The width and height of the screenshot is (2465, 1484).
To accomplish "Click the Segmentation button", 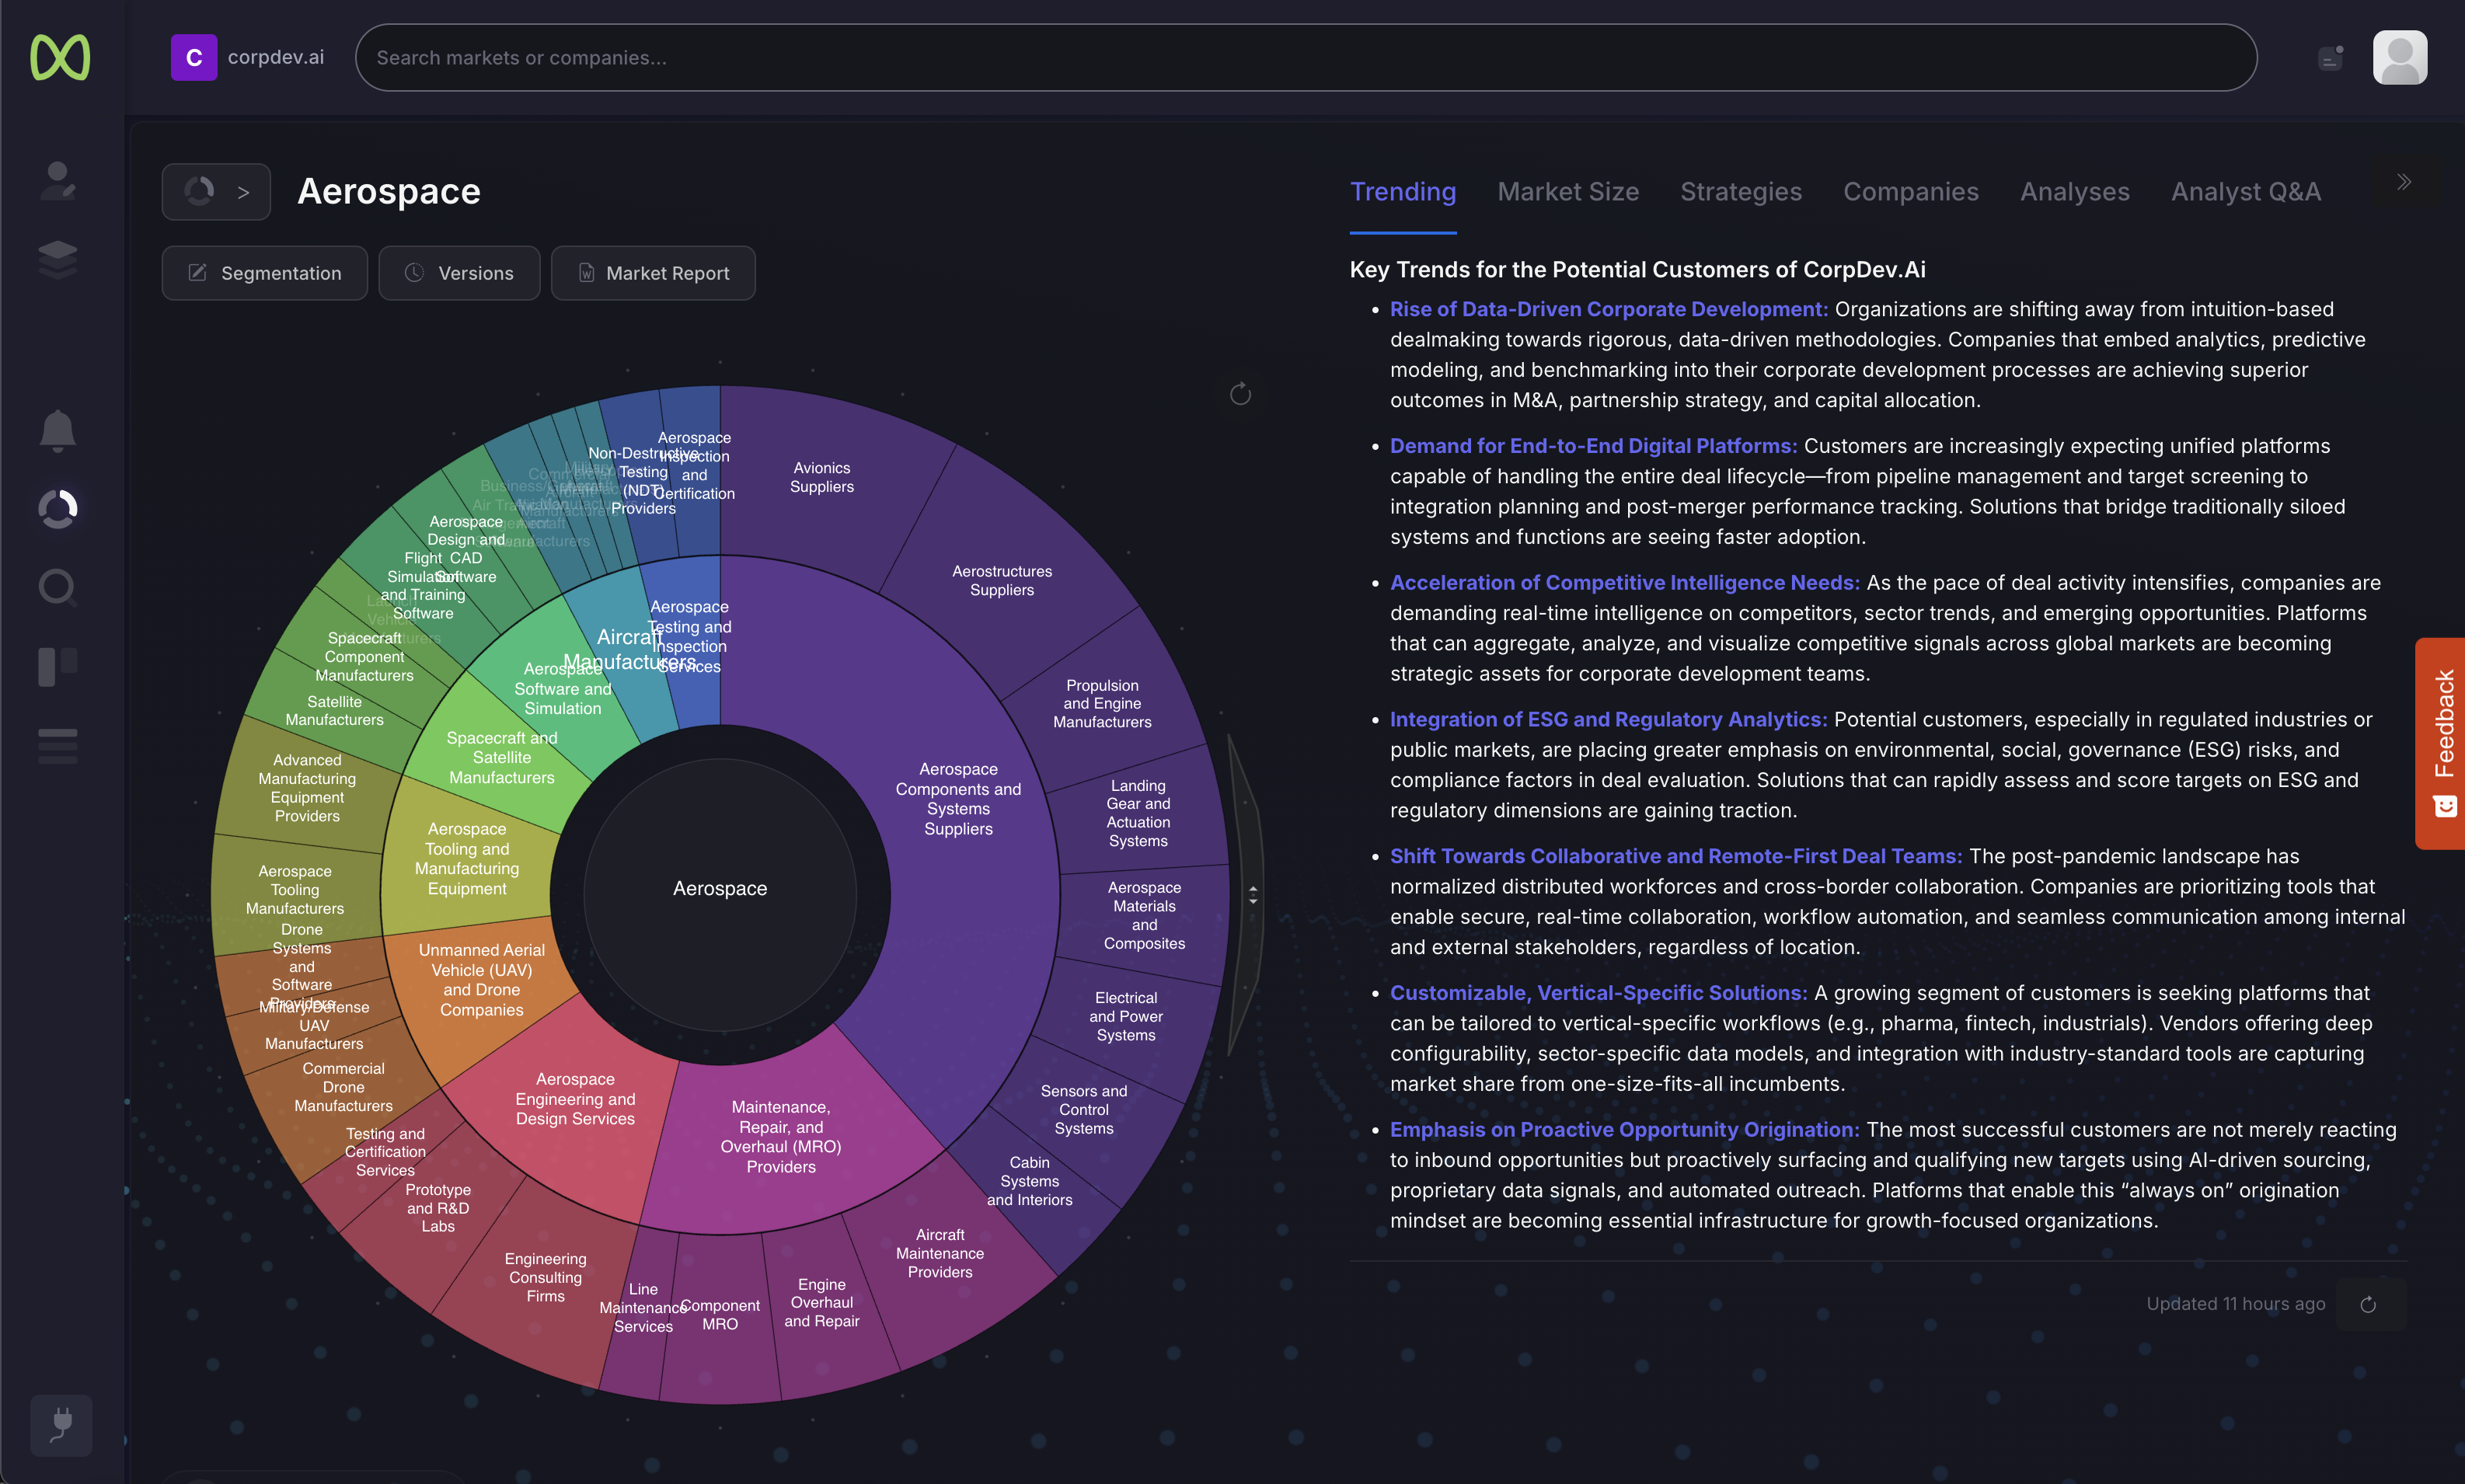I will 264,272.
